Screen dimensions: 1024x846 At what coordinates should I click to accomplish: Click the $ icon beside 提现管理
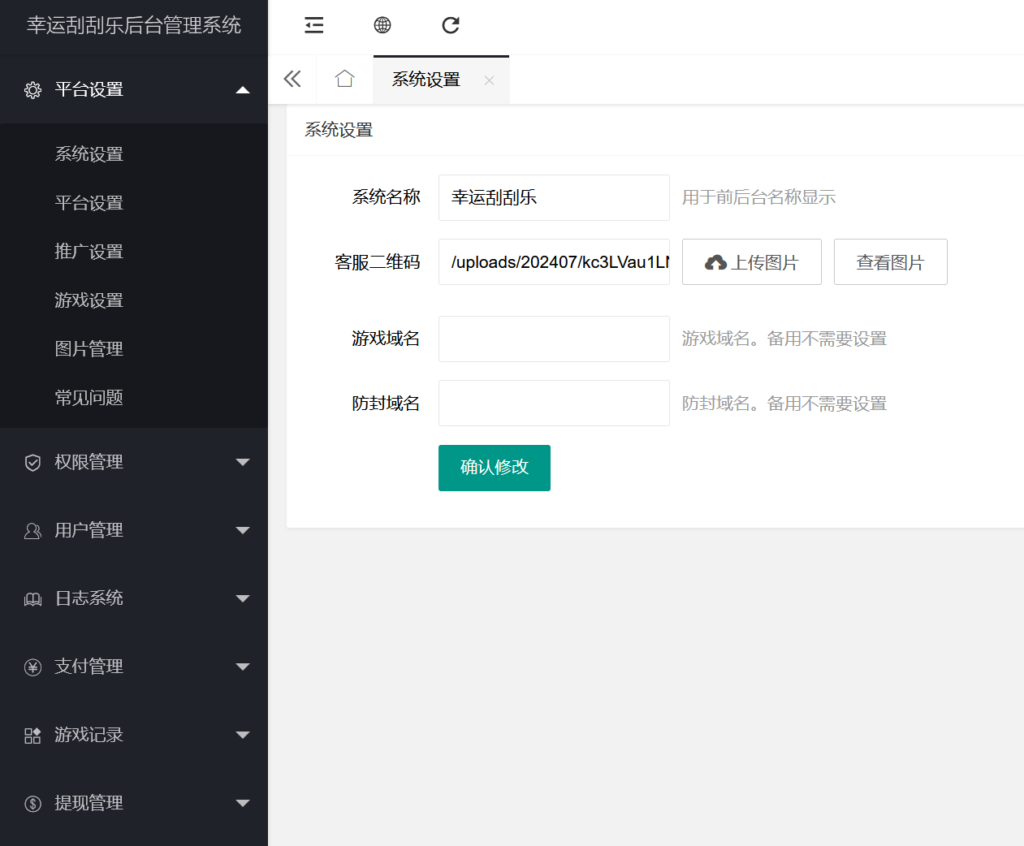click(30, 802)
